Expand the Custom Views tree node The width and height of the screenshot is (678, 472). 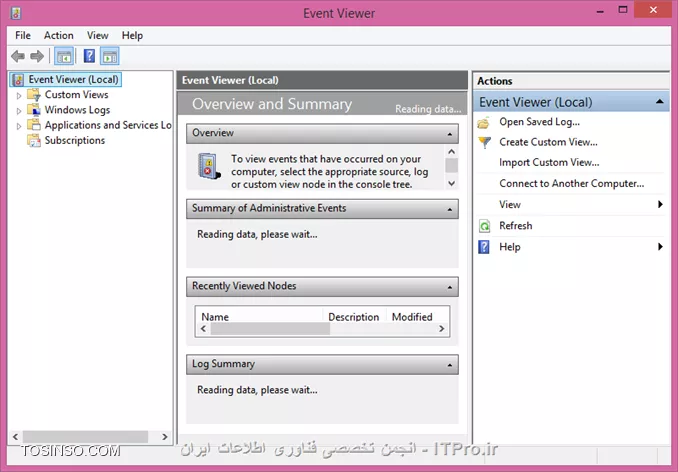[x=19, y=96]
